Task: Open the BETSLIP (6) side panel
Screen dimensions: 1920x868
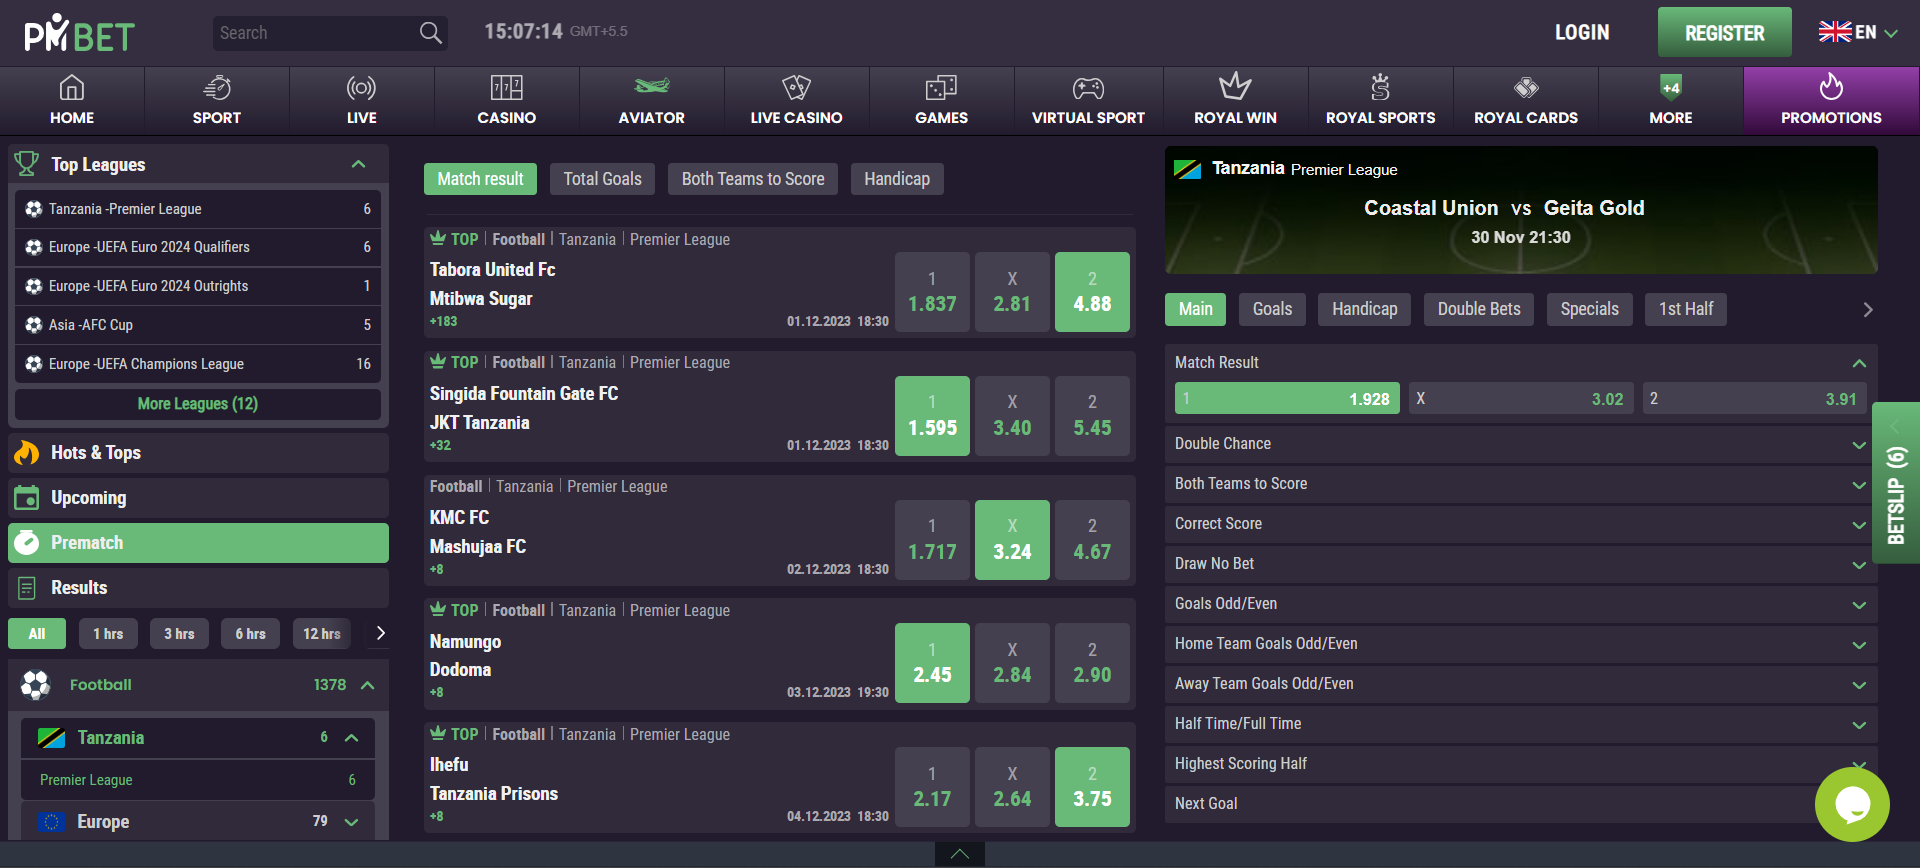Action: 1896,483
